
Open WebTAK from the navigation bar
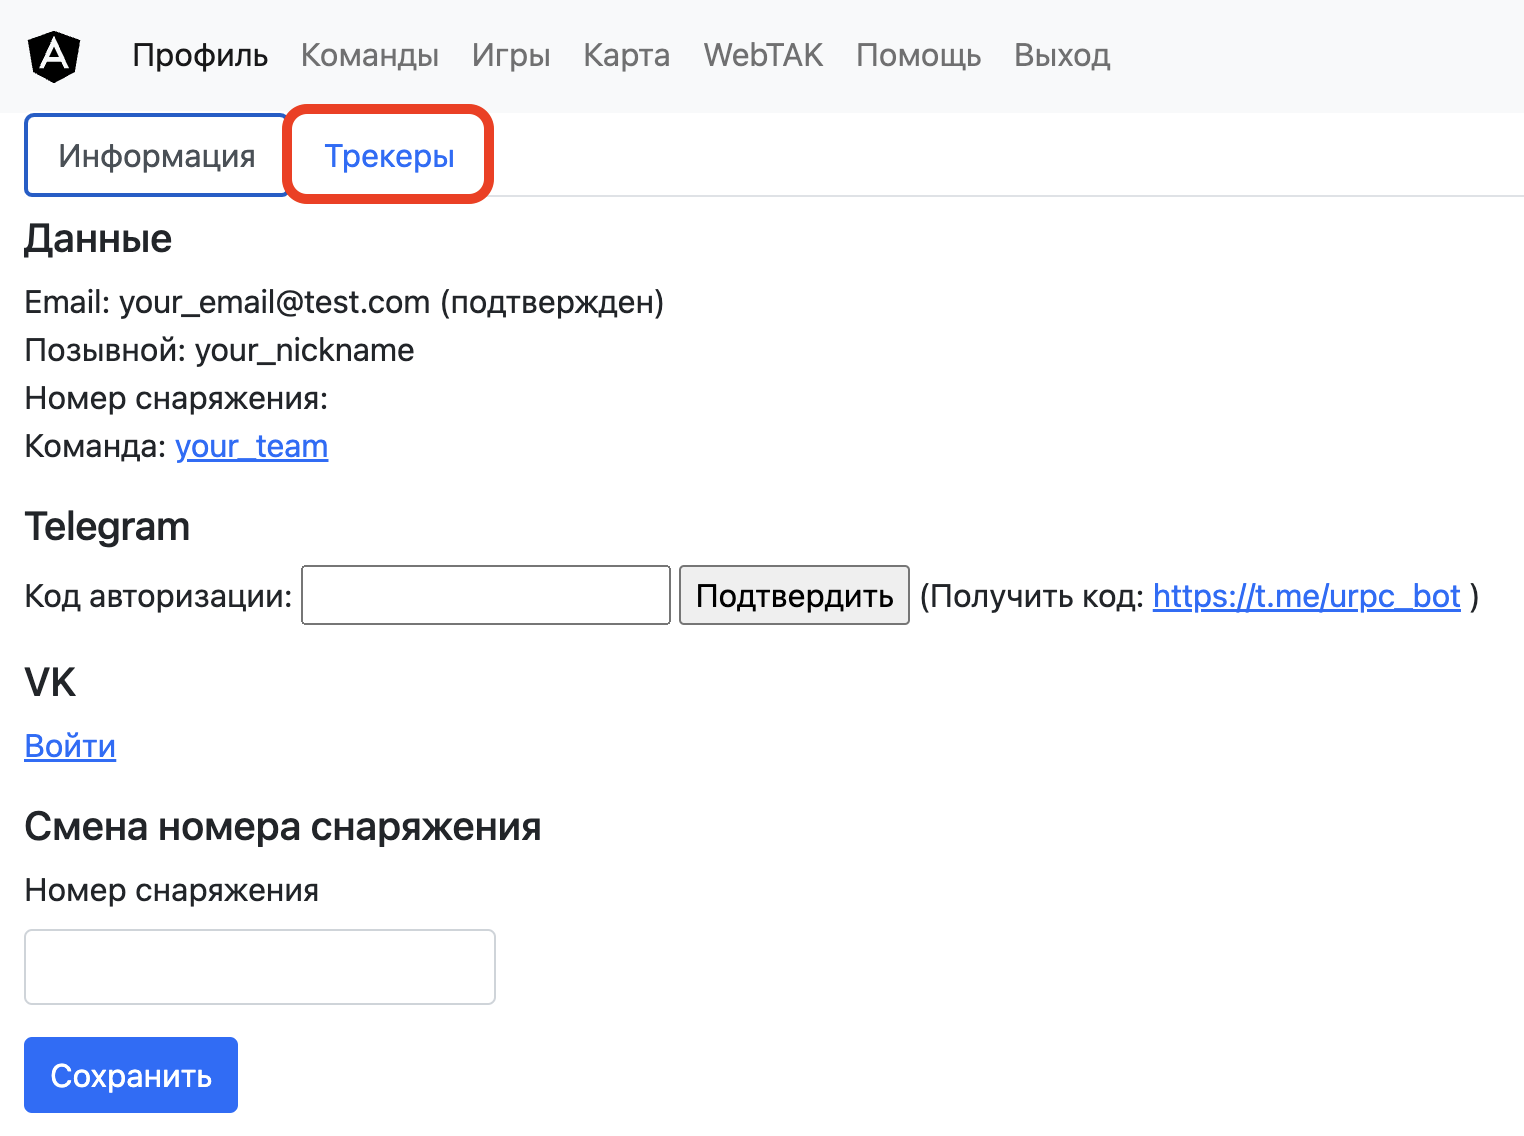pos(763,56)
